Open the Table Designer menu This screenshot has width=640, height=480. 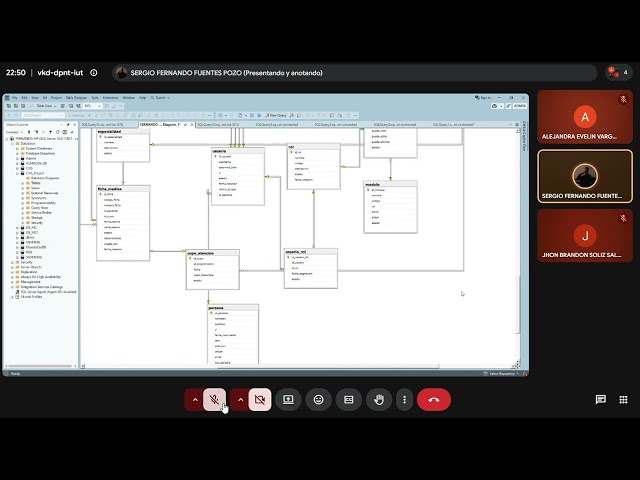pos(76,98)
